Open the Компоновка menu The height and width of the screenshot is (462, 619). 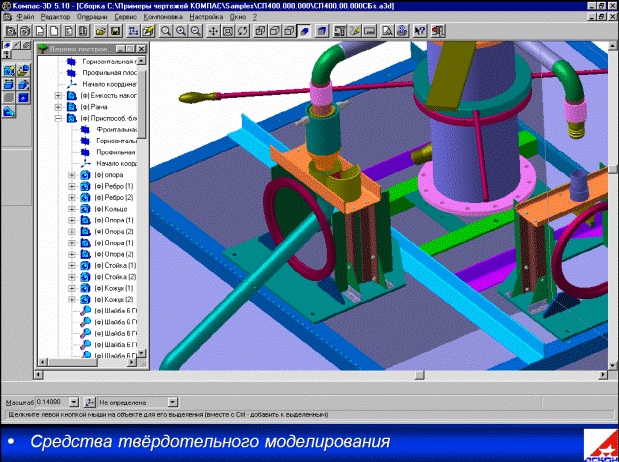coord(163,17)
